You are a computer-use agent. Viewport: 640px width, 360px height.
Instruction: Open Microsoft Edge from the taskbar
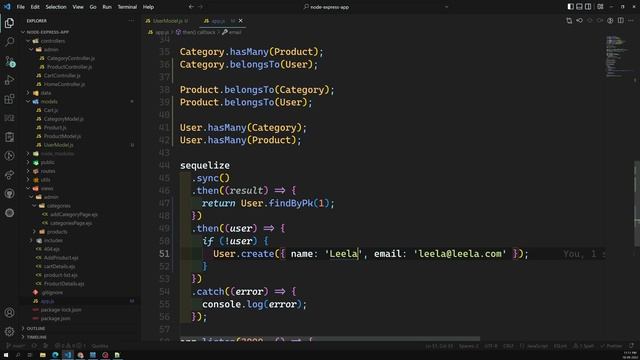click(55, 355)
